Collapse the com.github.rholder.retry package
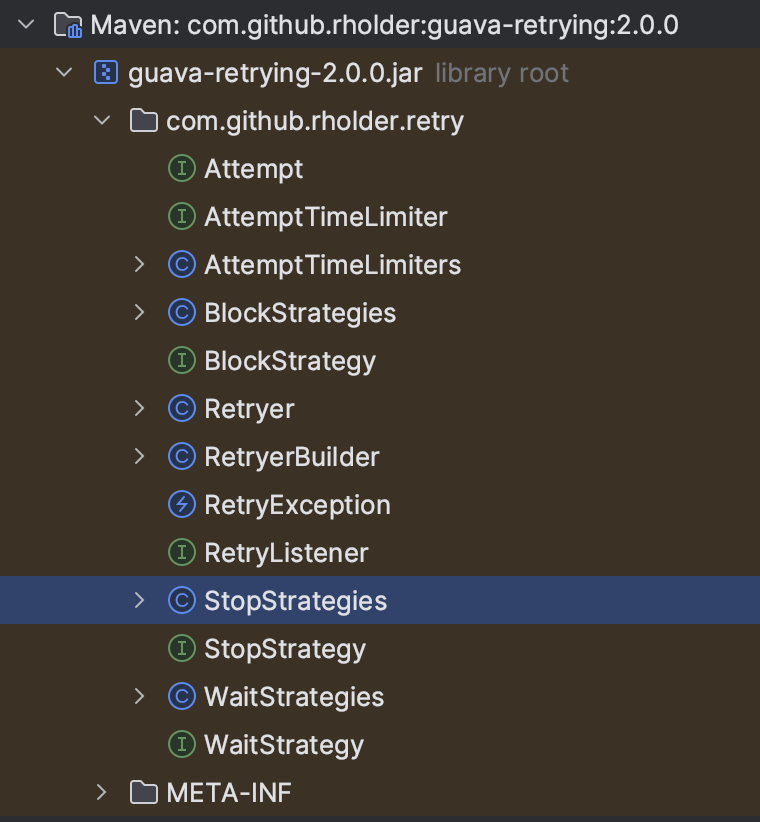 point(102,121)
